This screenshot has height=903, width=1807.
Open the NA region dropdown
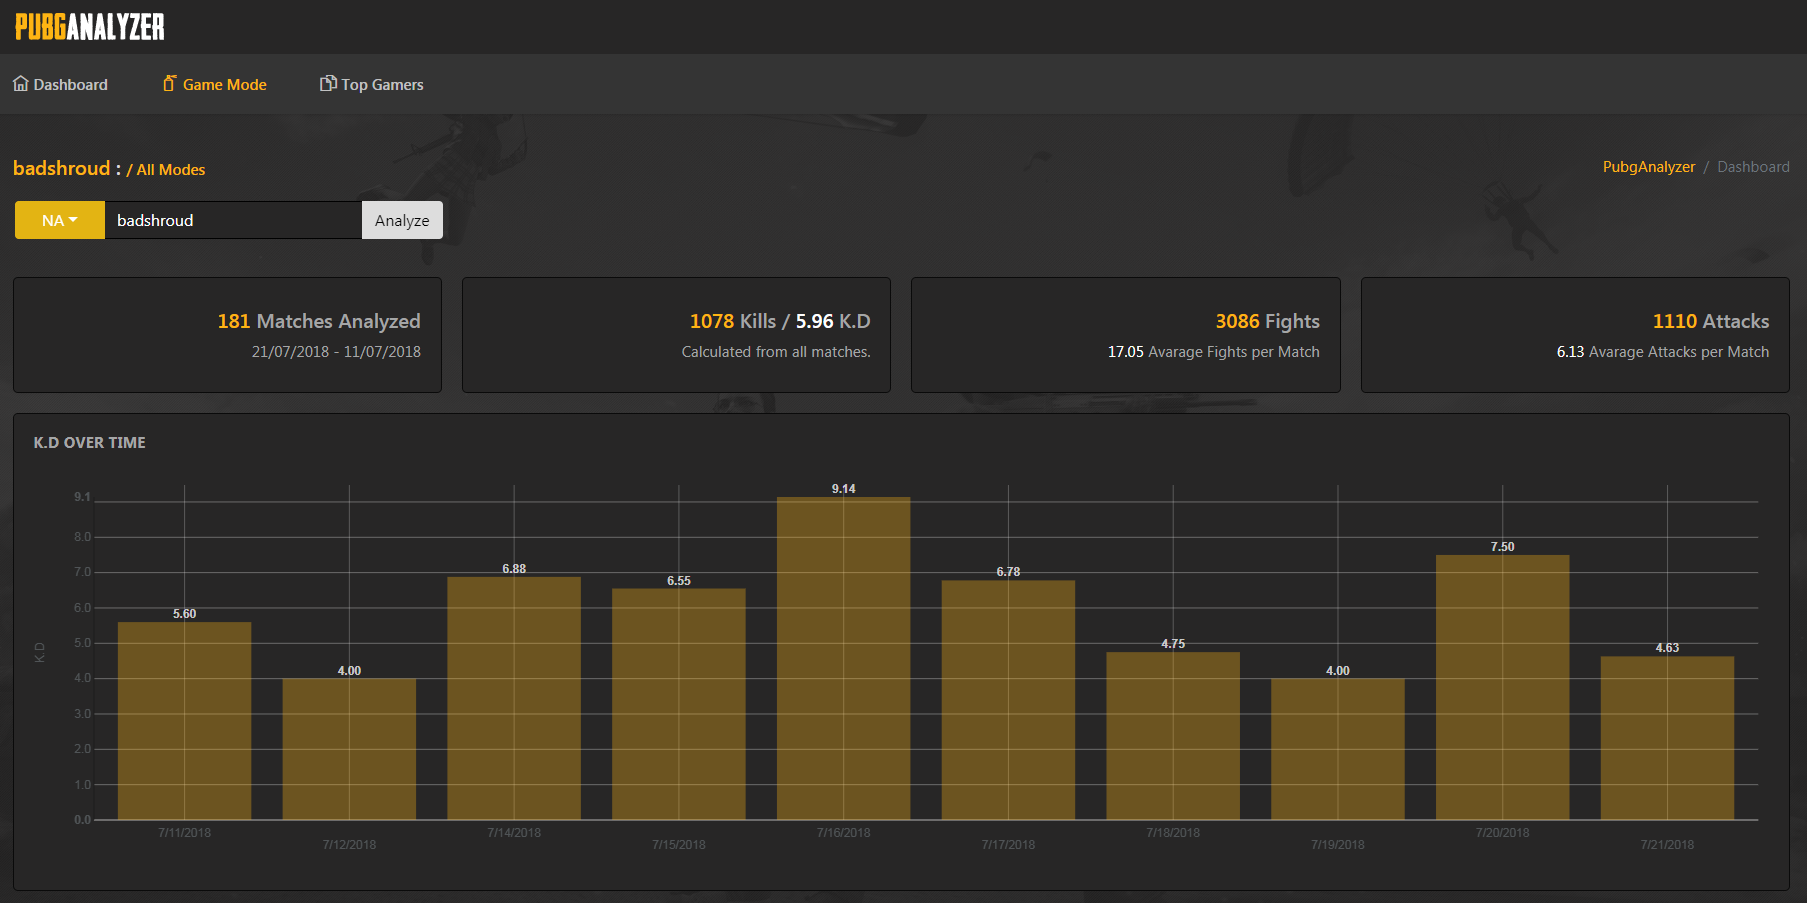click(59, 220)
